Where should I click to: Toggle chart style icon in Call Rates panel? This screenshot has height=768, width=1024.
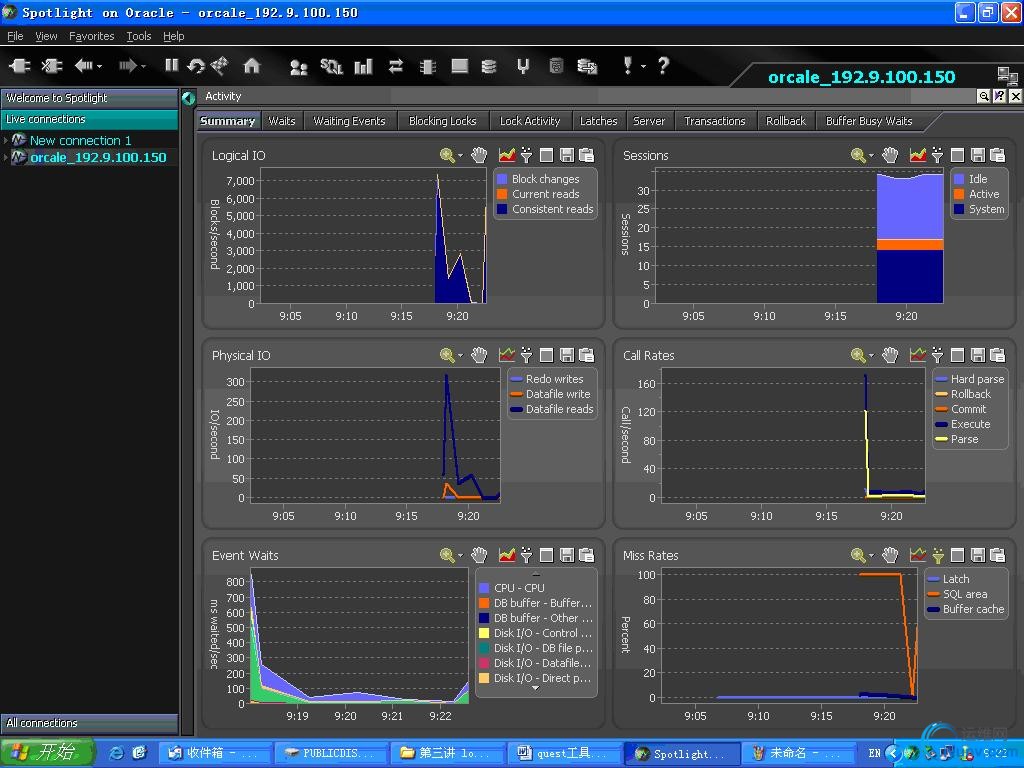918,355
